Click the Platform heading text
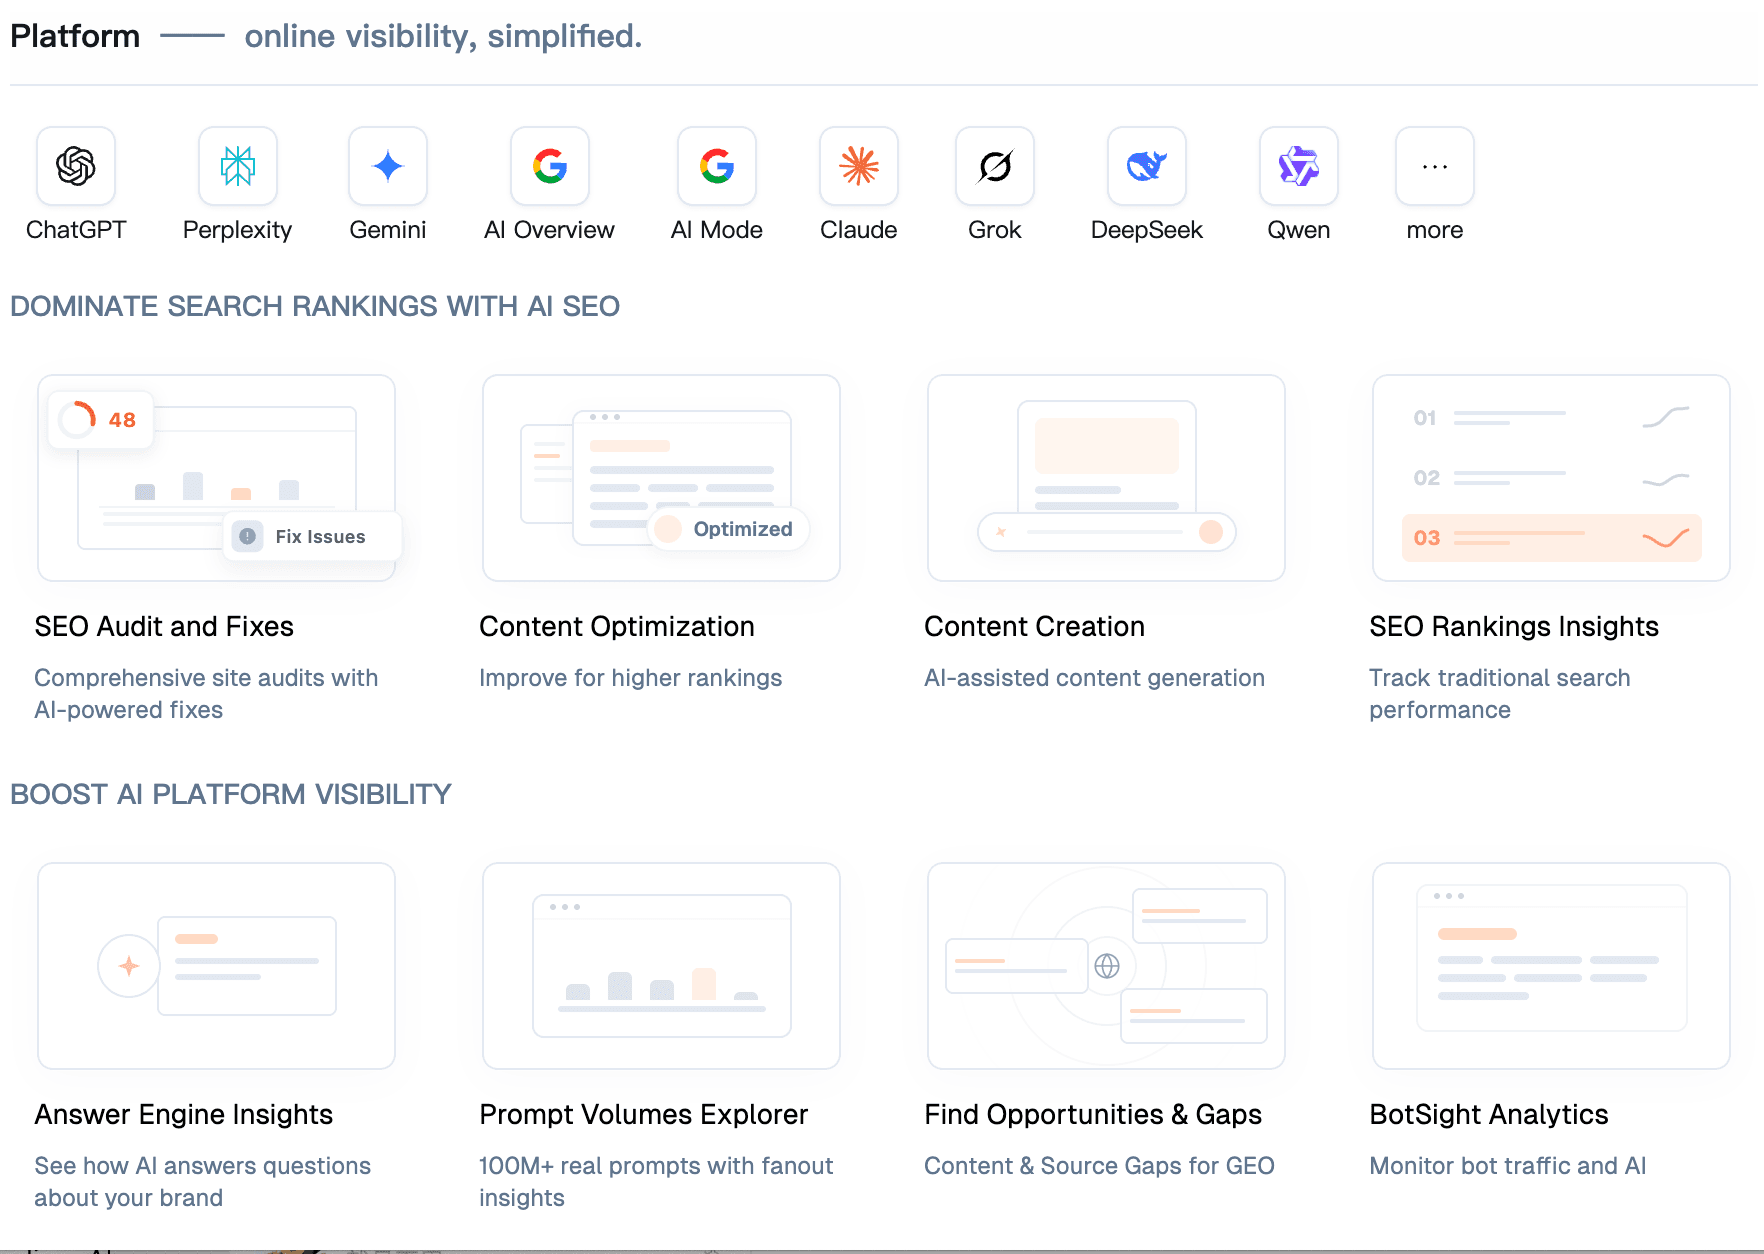The image size is (1764, 1254). tap(75, 36)
